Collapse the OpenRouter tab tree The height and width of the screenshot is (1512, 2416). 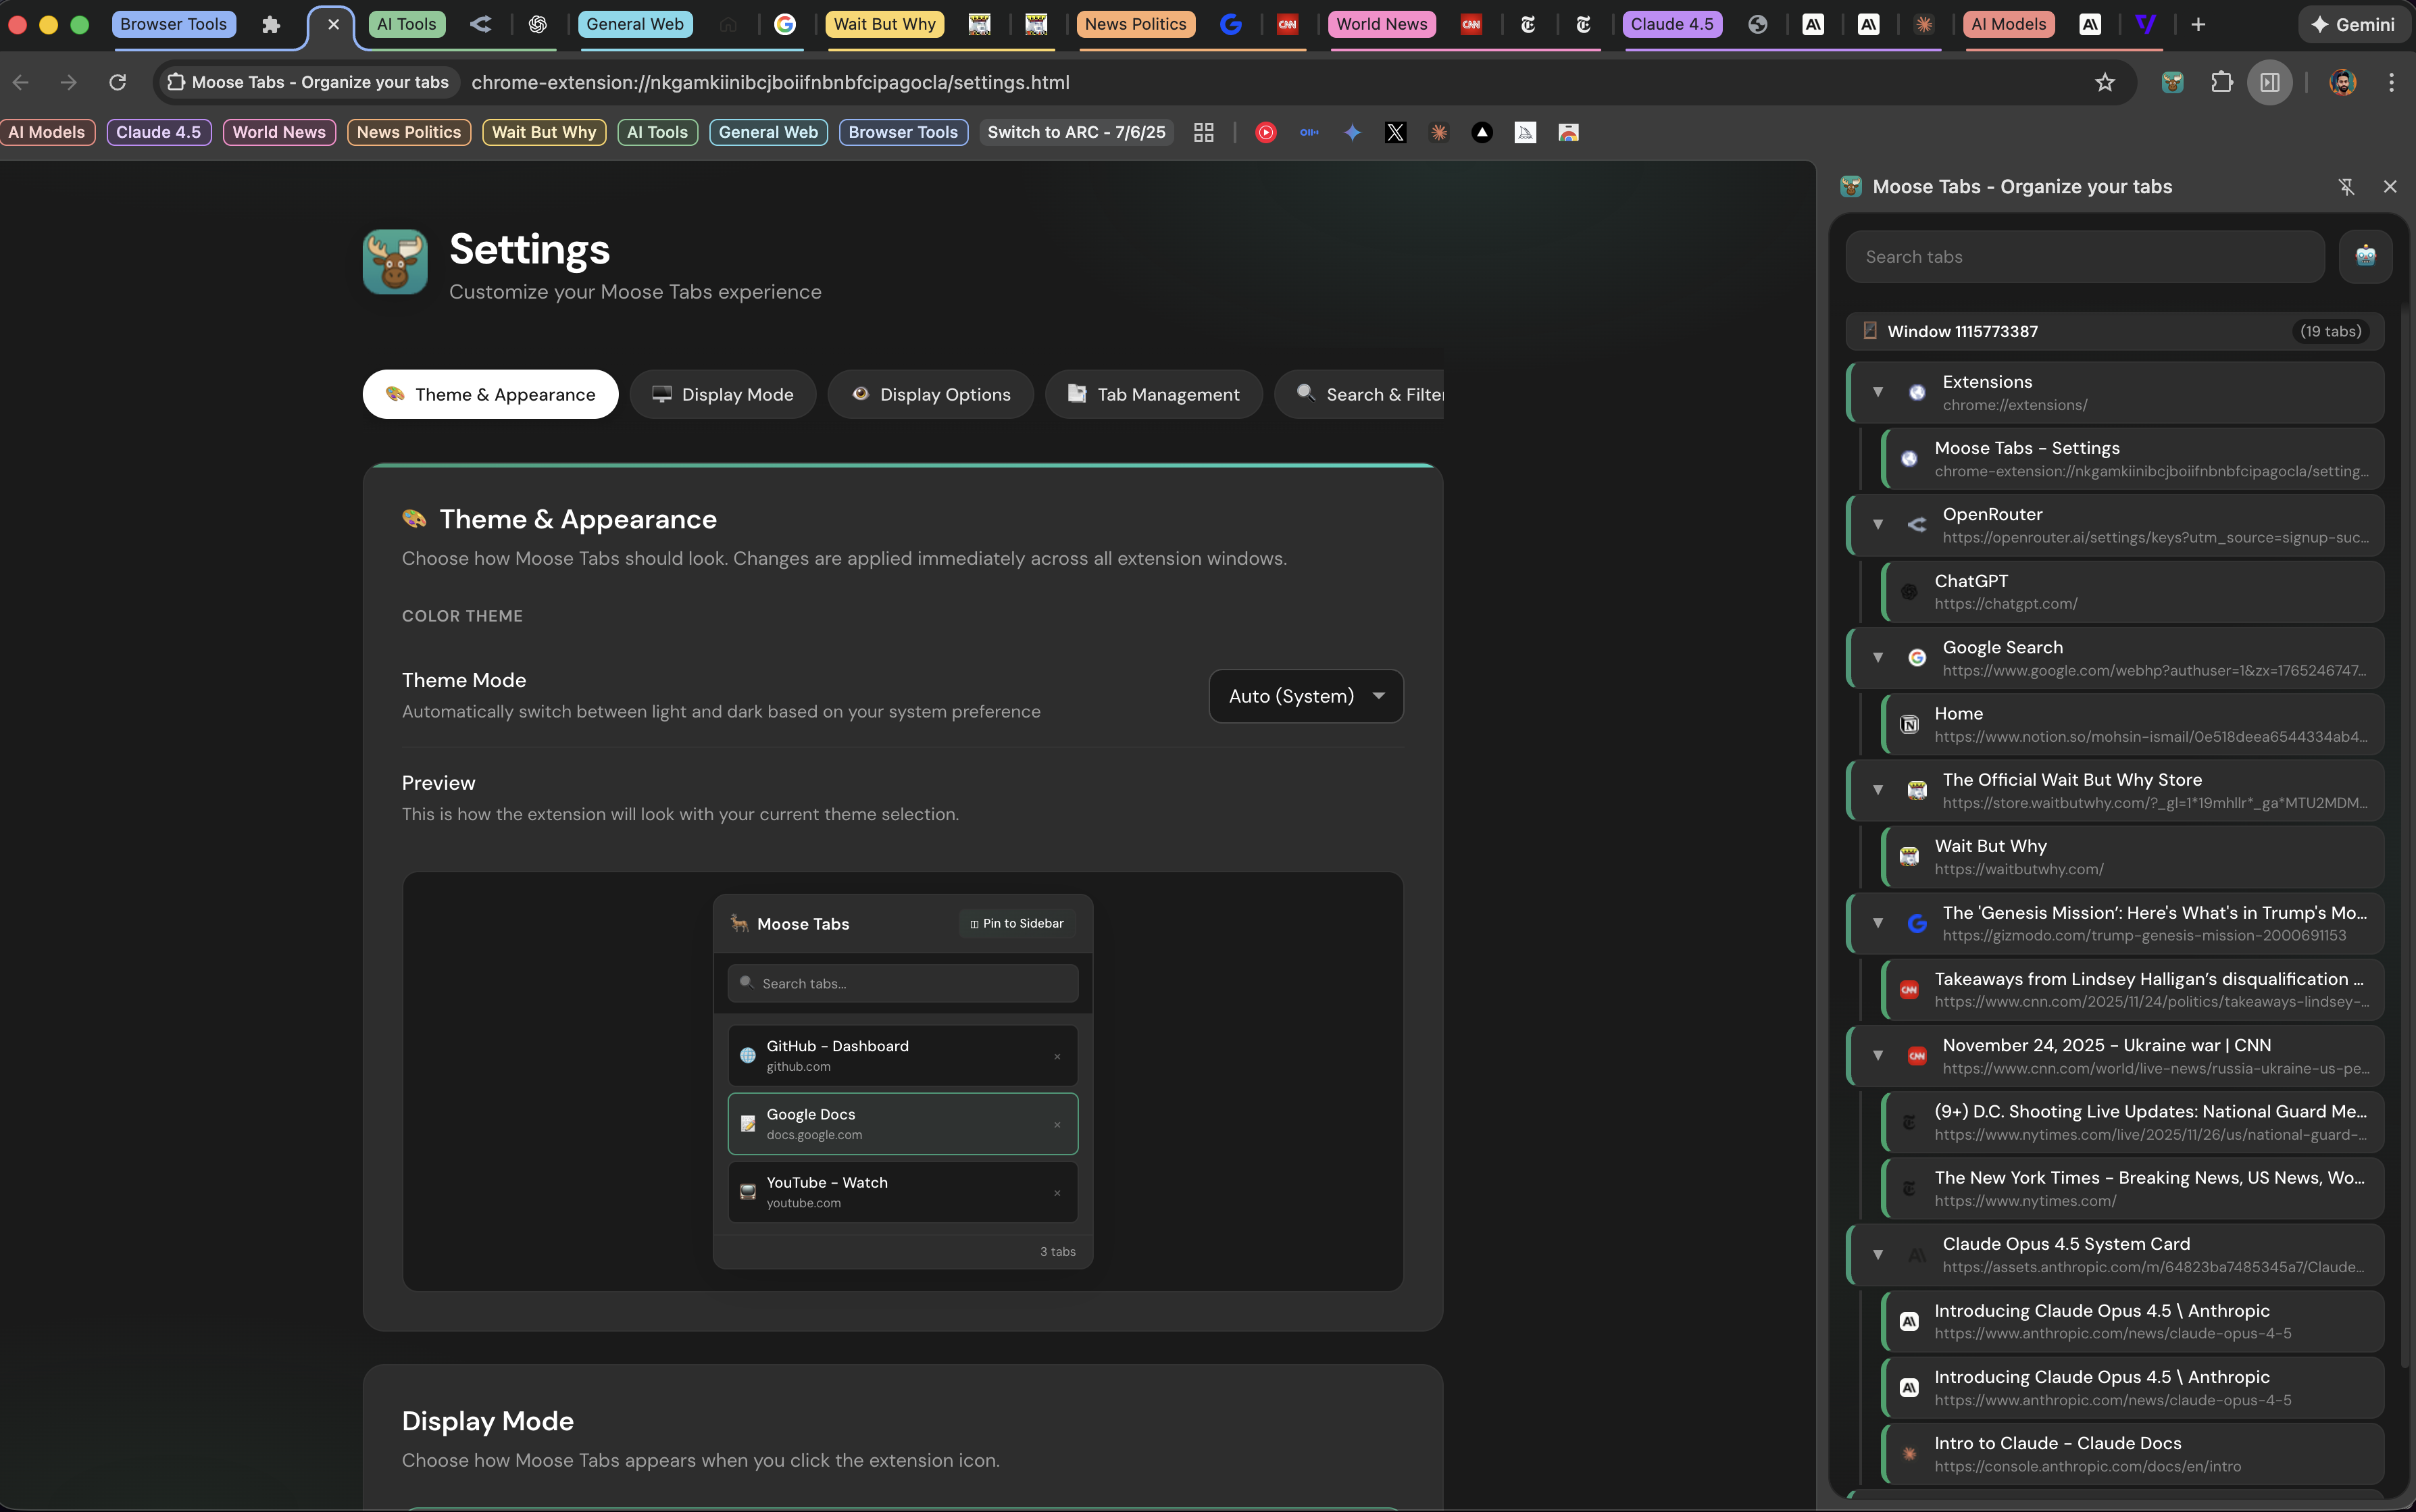[1878, 525]
